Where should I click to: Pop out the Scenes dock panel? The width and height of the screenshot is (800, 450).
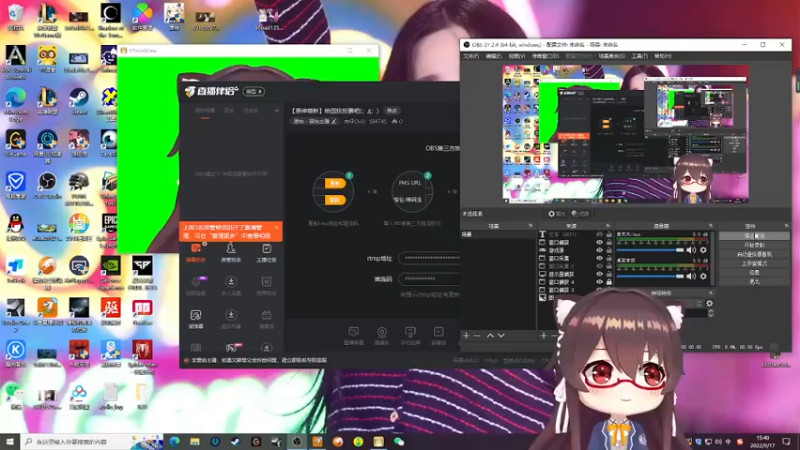[531, 226]
